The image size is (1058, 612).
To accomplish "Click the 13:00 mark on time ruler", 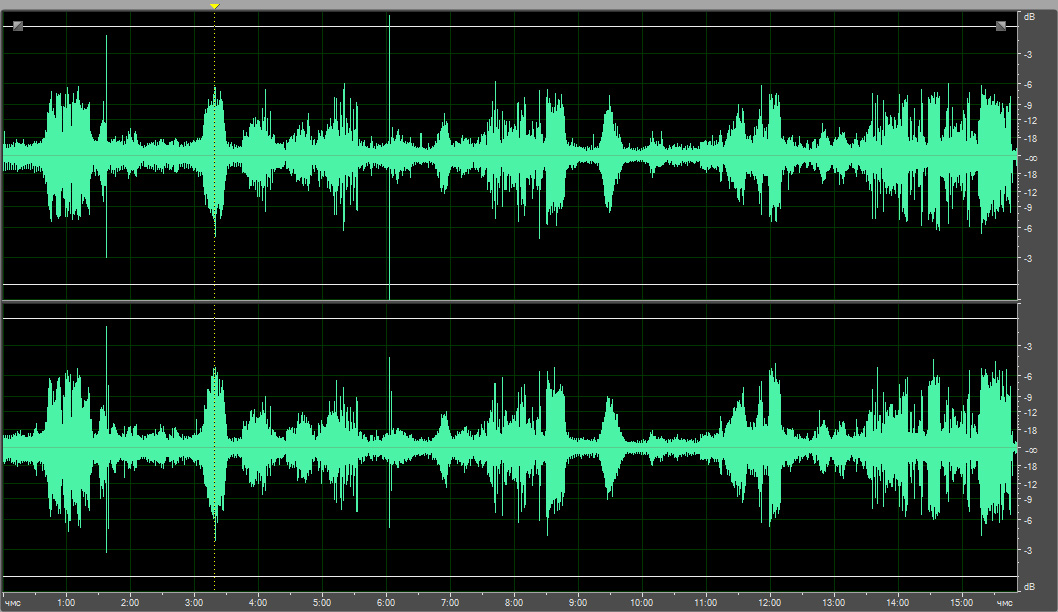I will pos(834,603).
